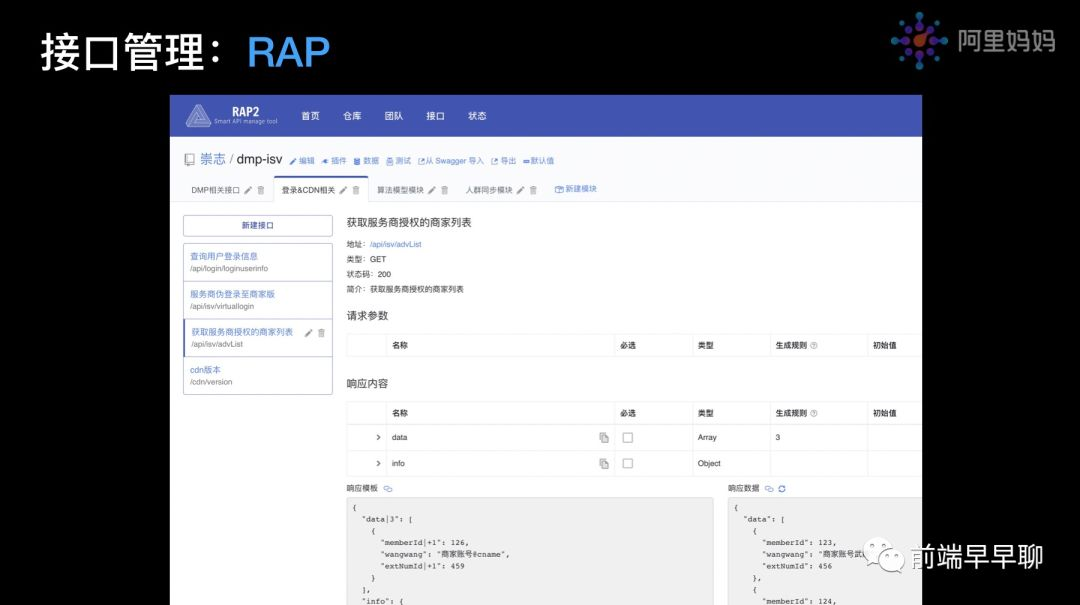Edit the 获取服务商授权的商家列表 interface via pencil icon

(x=309, y=333)
